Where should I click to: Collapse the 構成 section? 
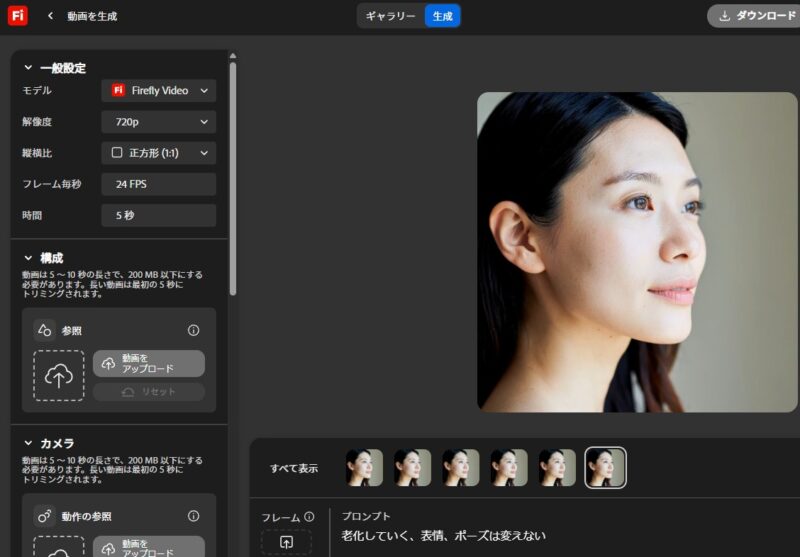(x=28, y=258)
